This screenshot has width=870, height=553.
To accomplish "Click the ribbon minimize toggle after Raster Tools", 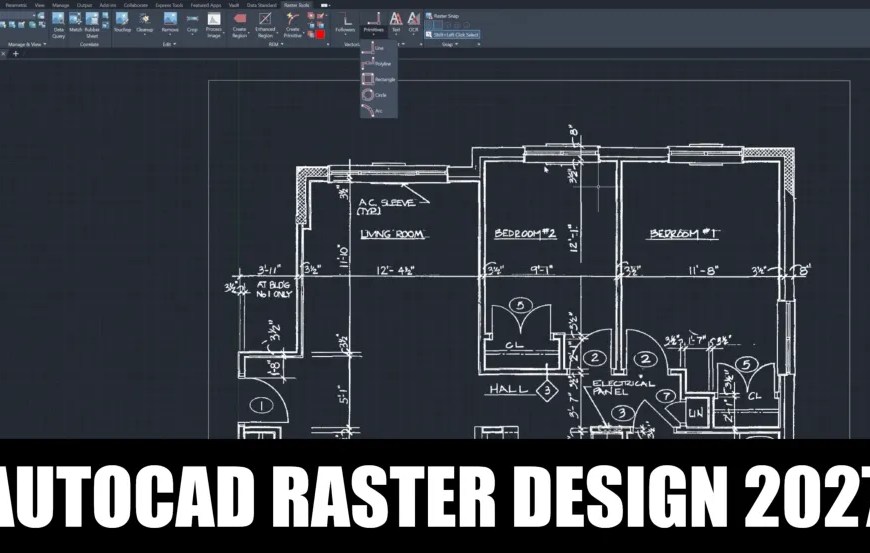I will tap(325, 5).
